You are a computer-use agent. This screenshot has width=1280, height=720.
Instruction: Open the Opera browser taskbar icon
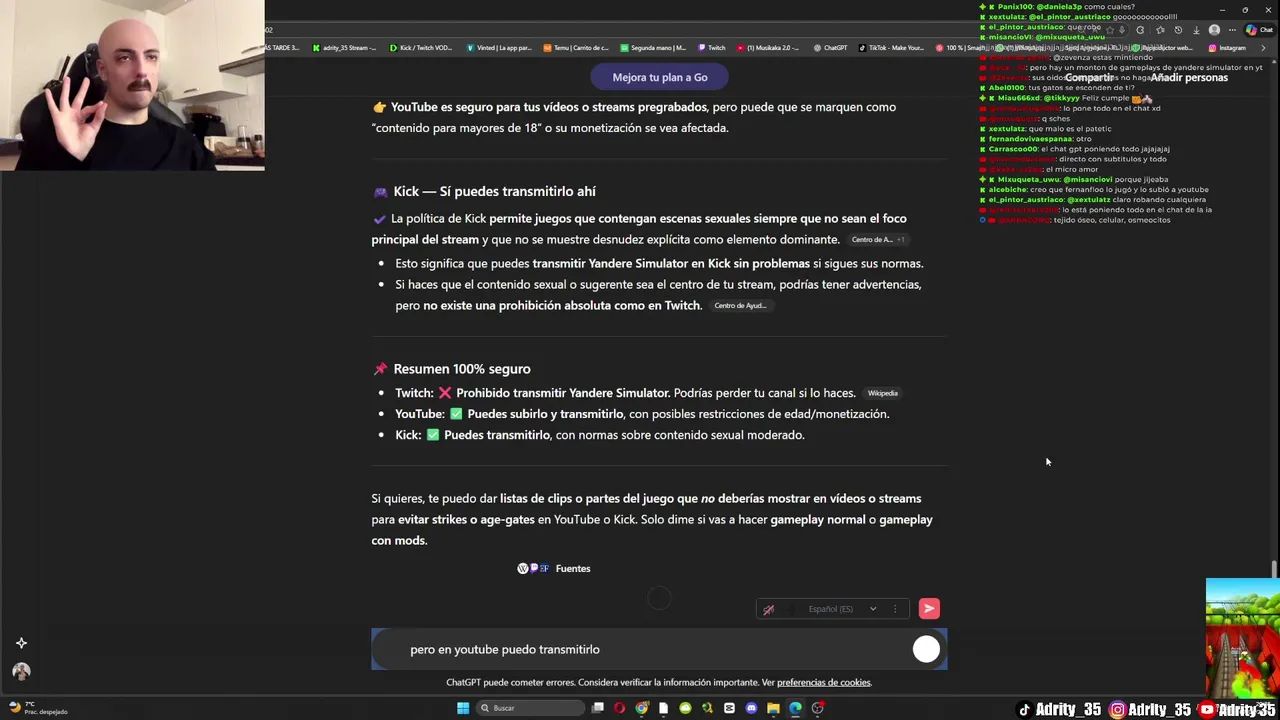[x=620, y=708]
